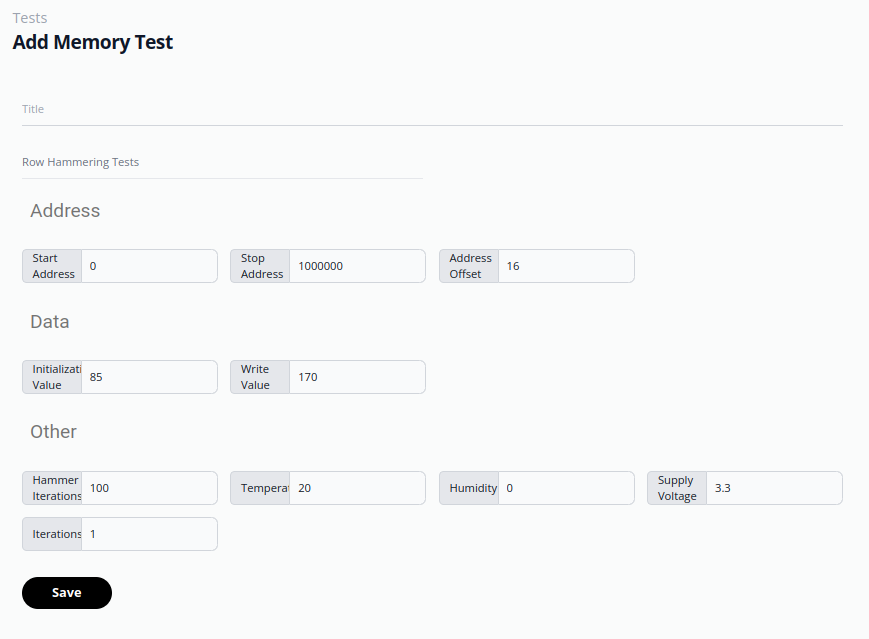Click the Add Memory Test page heading
869x639 pixels.
(93, 42)
